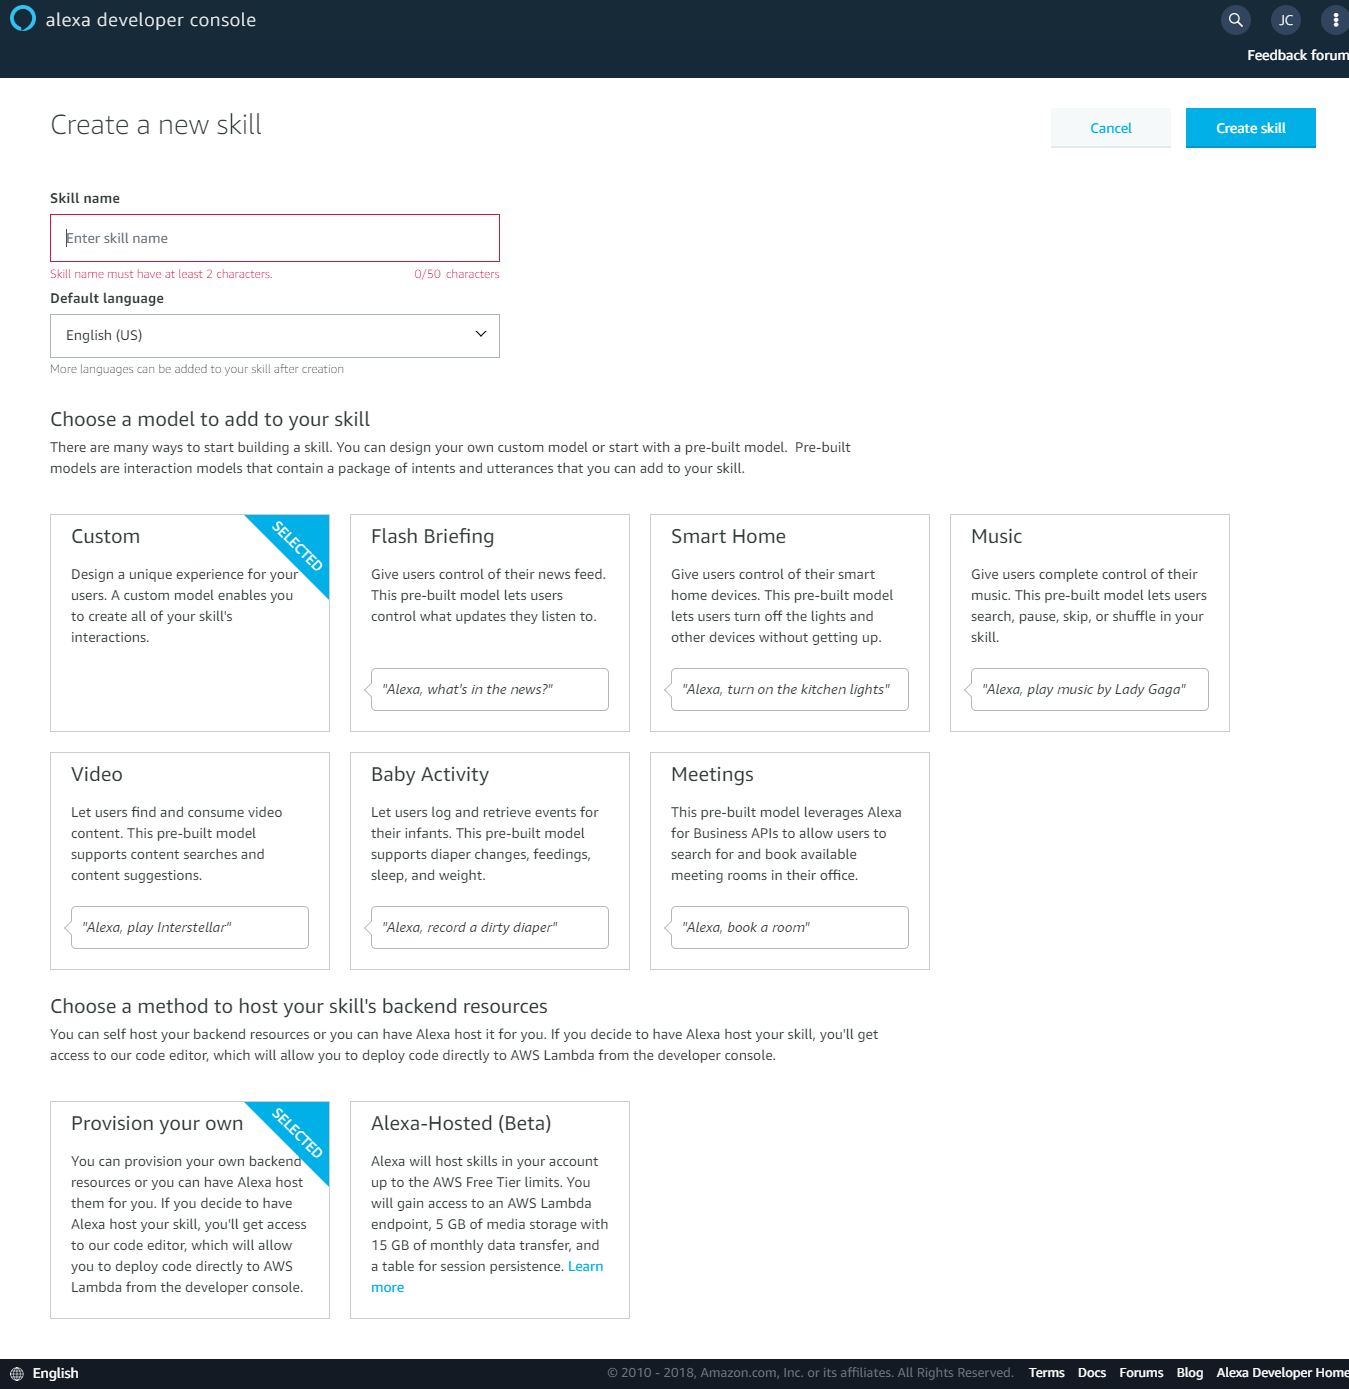Click the "Default language" label
1349x1389 pixels.
coord(107,298)
